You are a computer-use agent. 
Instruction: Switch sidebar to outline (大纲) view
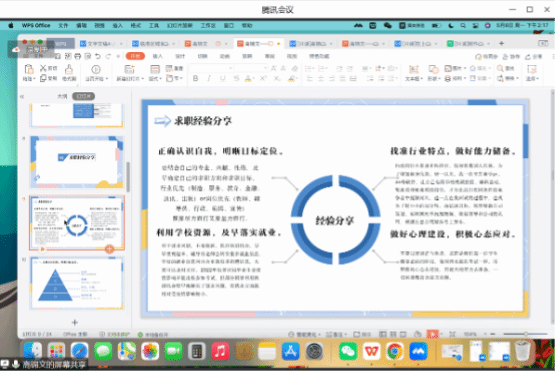[x=62, y=96]
